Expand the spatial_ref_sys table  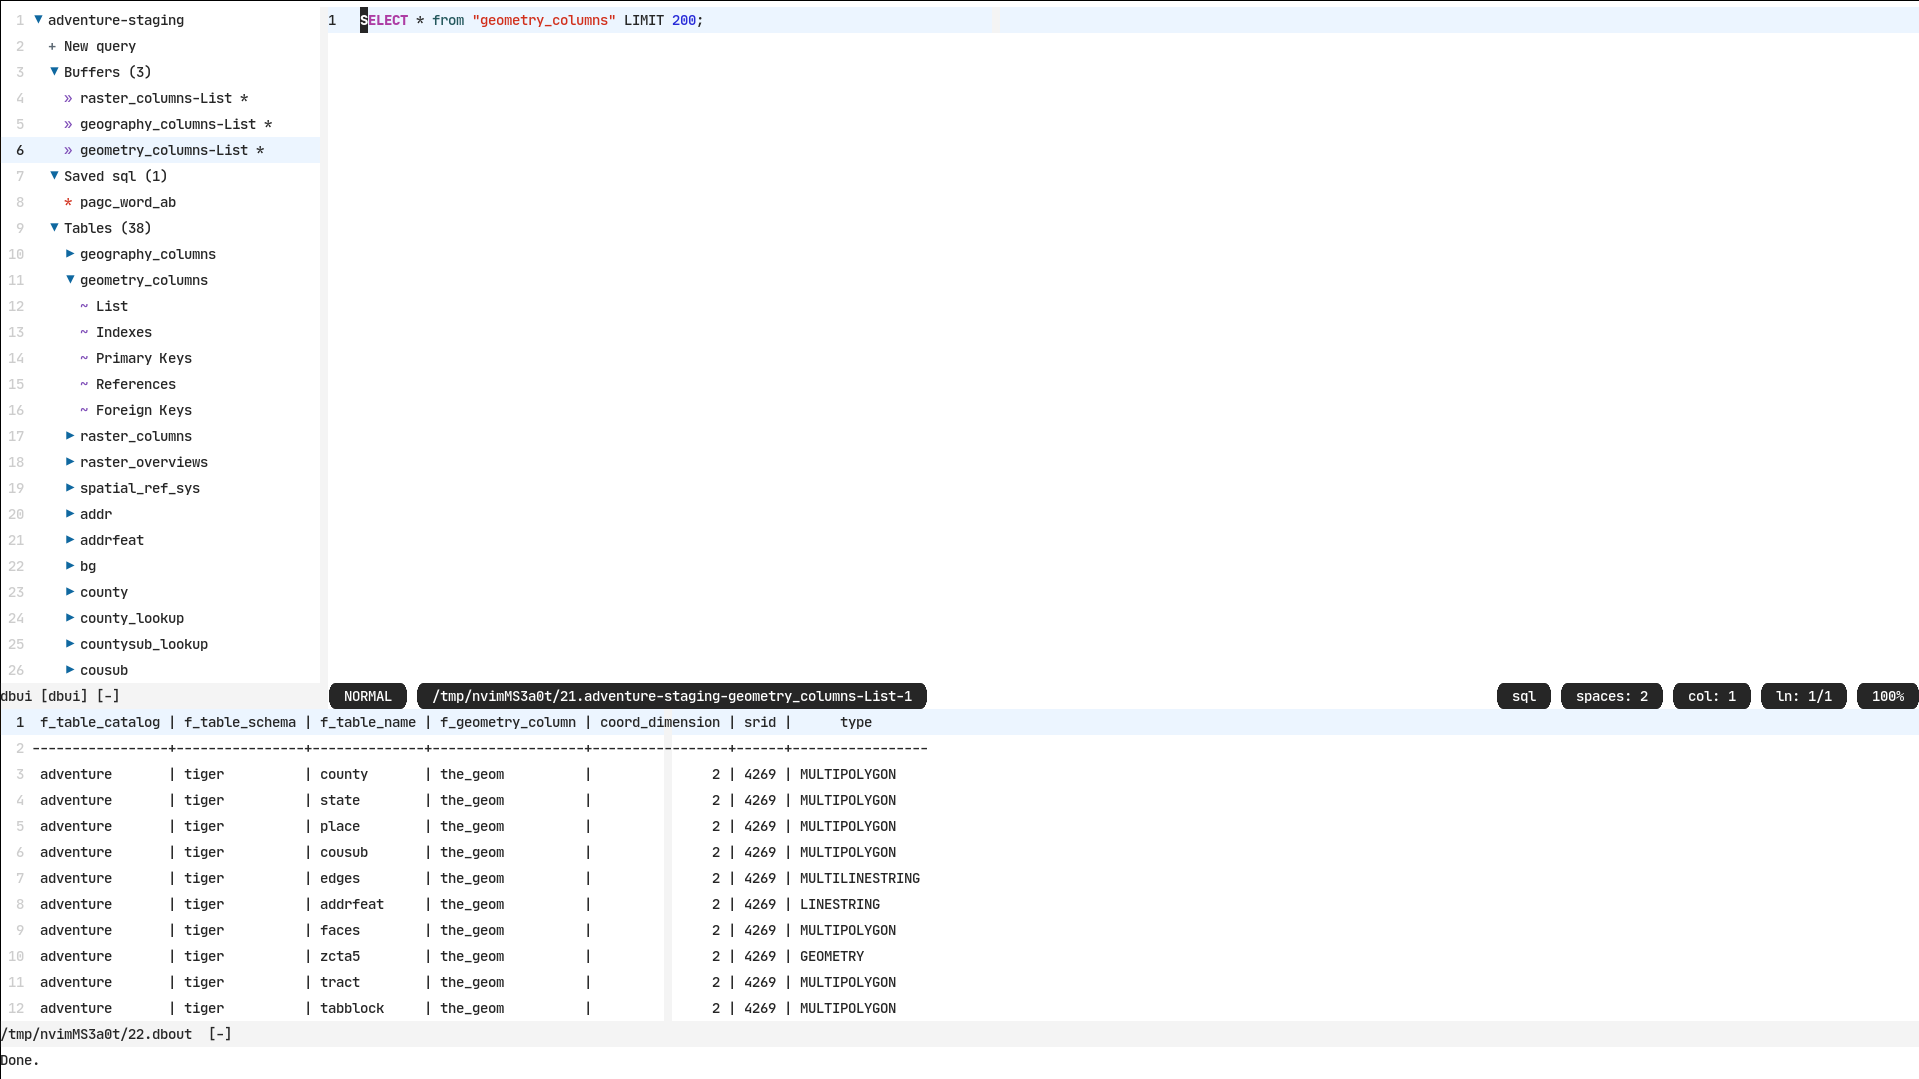139,488
